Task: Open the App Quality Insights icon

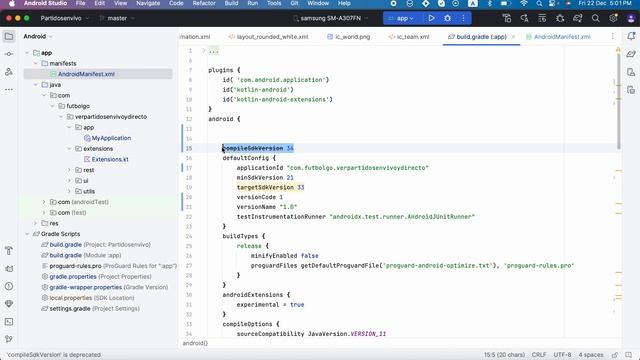Action: click(9, 304)
